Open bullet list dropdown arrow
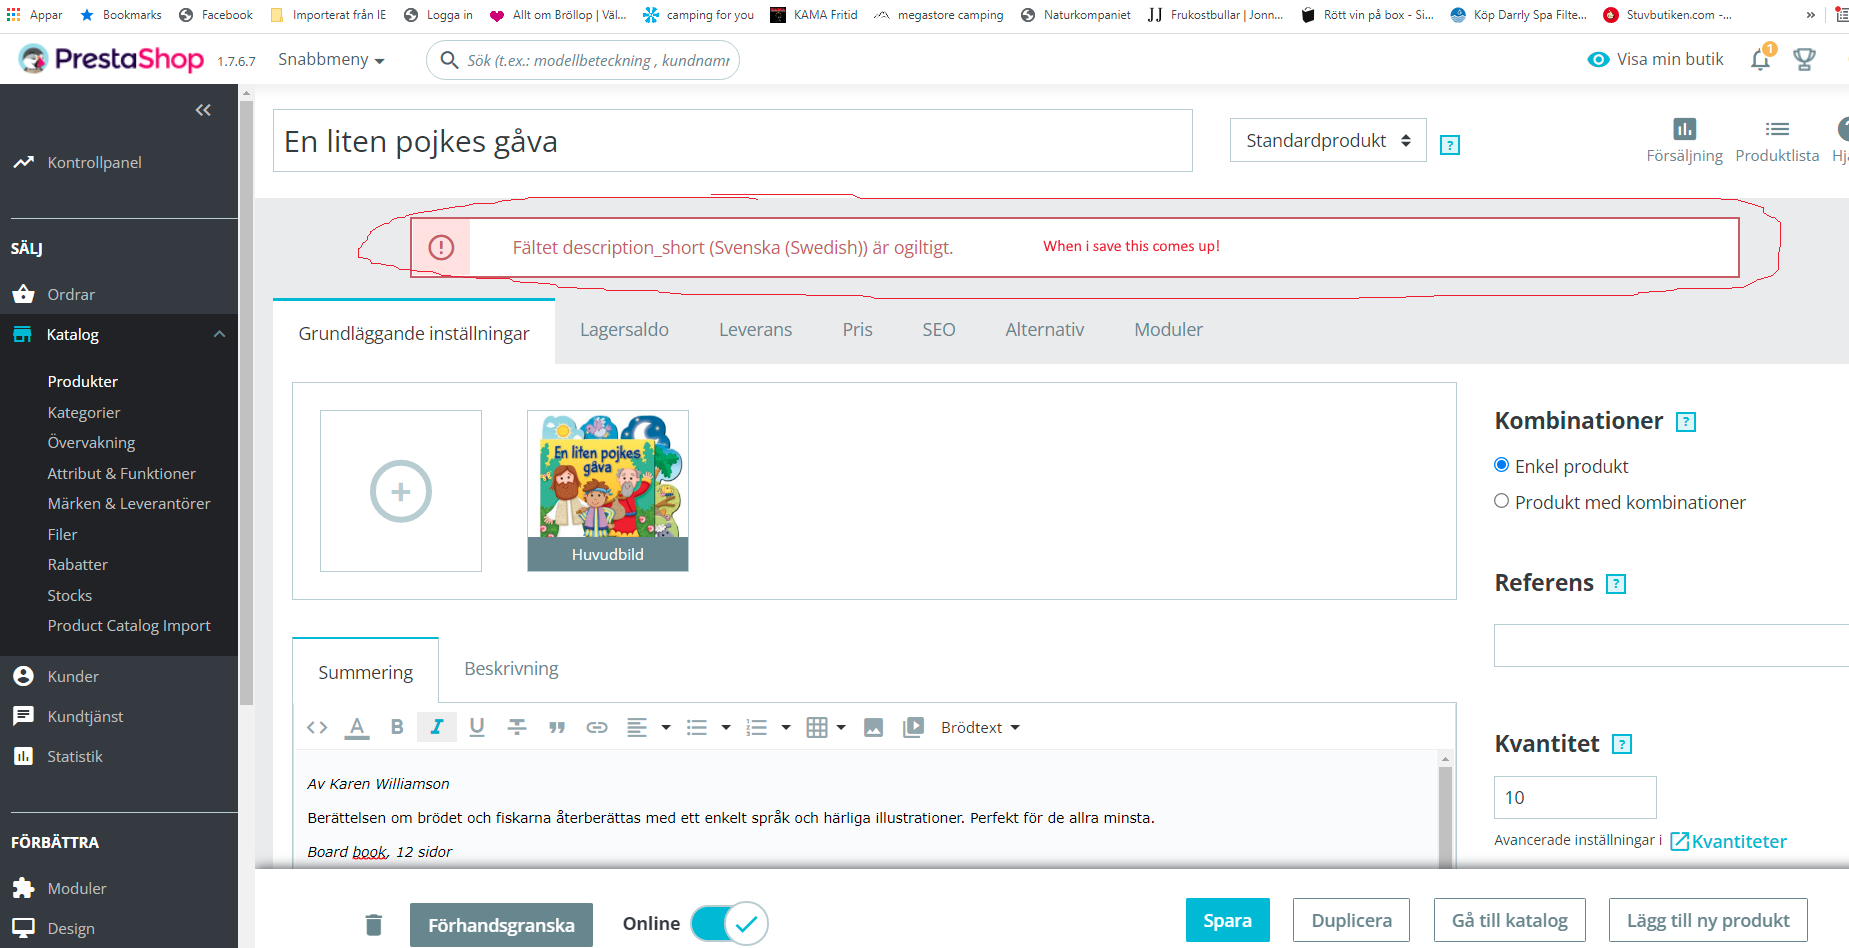This screenshot has width=1849, height=948. click(726, 727)
